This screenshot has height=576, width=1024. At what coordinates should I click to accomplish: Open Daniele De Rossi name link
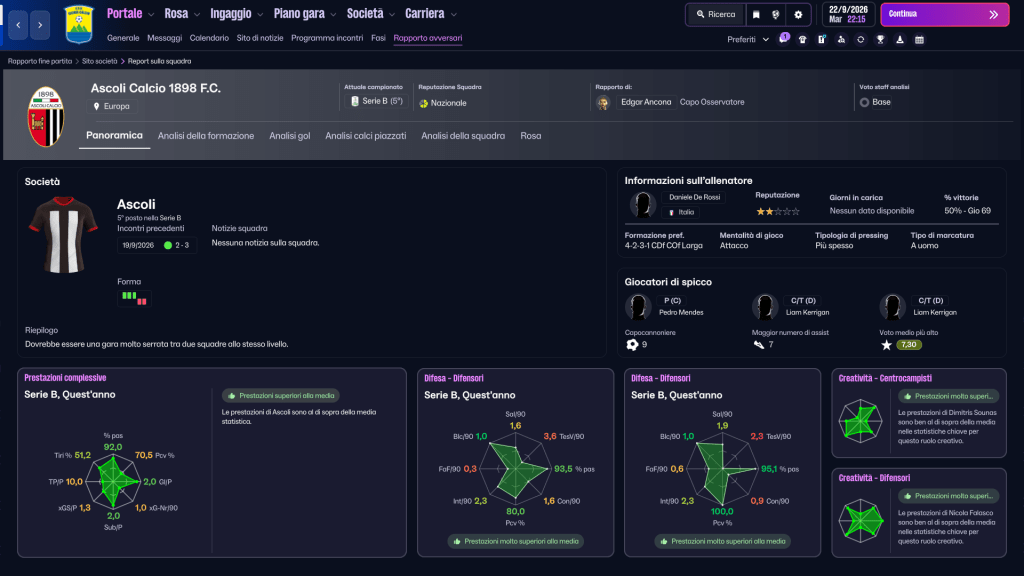tap(694, 197)
